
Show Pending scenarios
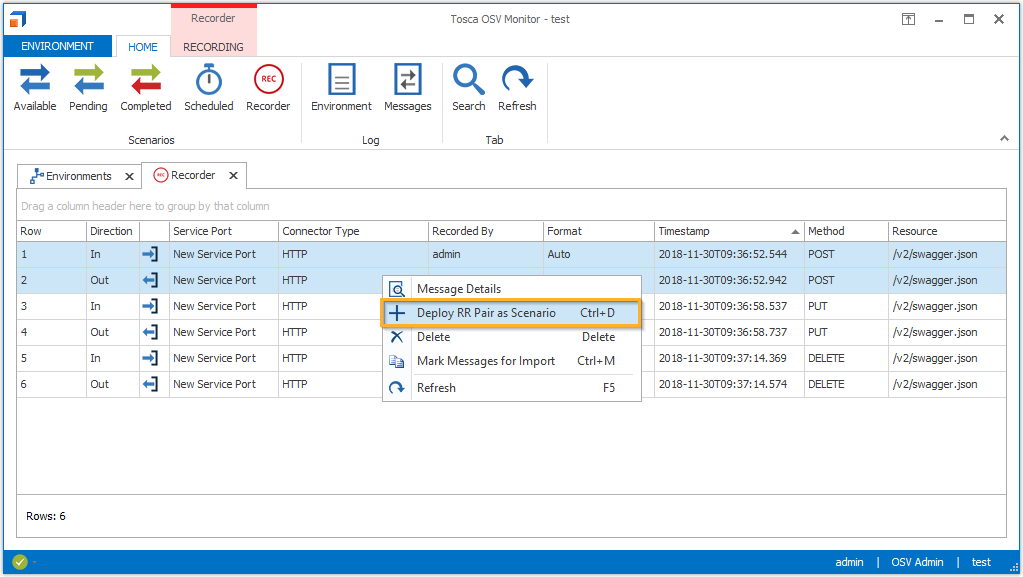[x=88, y=88]
